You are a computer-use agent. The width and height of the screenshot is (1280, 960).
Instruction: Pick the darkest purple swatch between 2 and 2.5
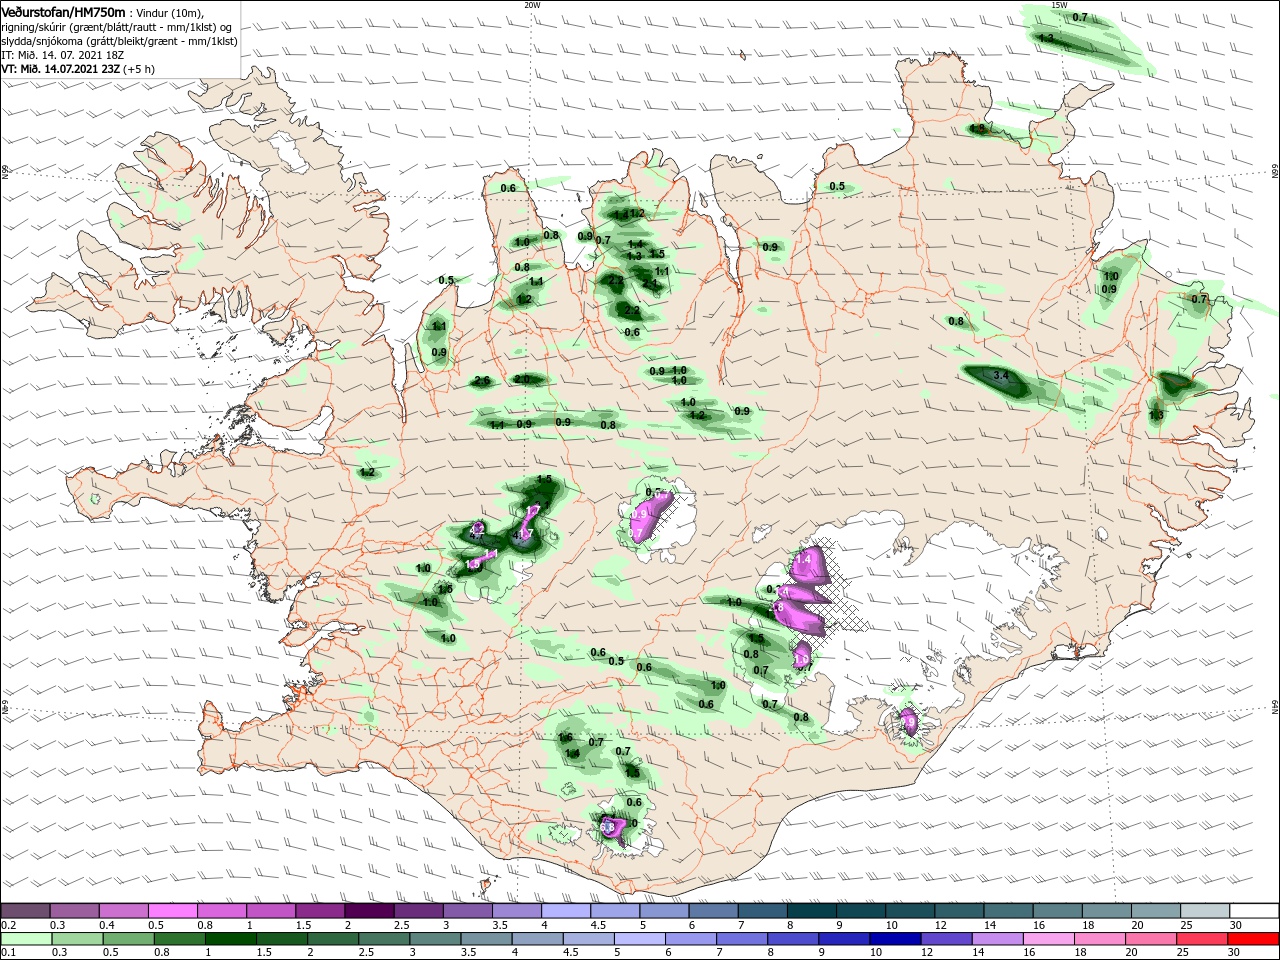click(x=369, y=911)
